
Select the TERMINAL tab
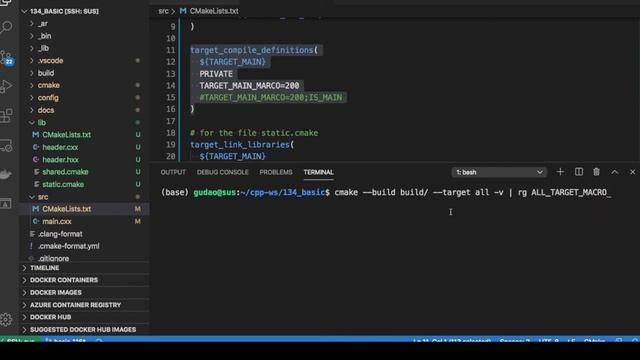coord(318,172)
